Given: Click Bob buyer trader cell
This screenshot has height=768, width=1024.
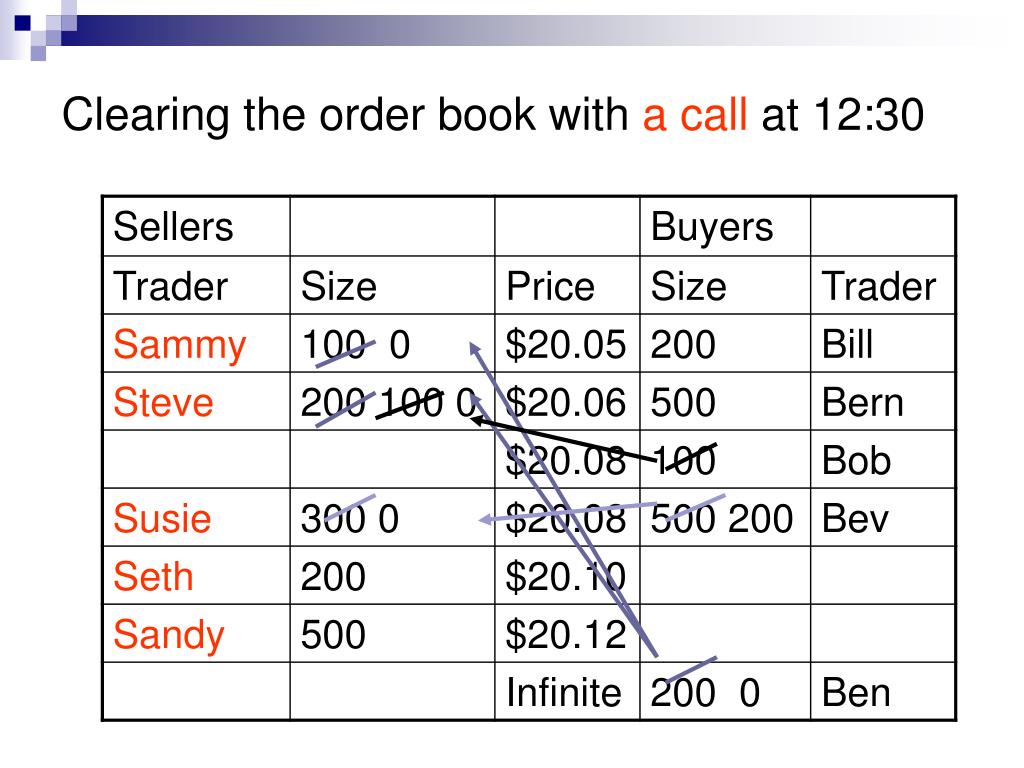Looking at the screenshot, I should [883, 460].
